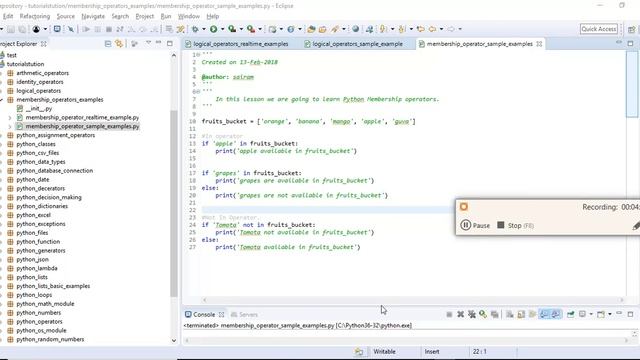Open the Source menu

(x=66, y=16)
